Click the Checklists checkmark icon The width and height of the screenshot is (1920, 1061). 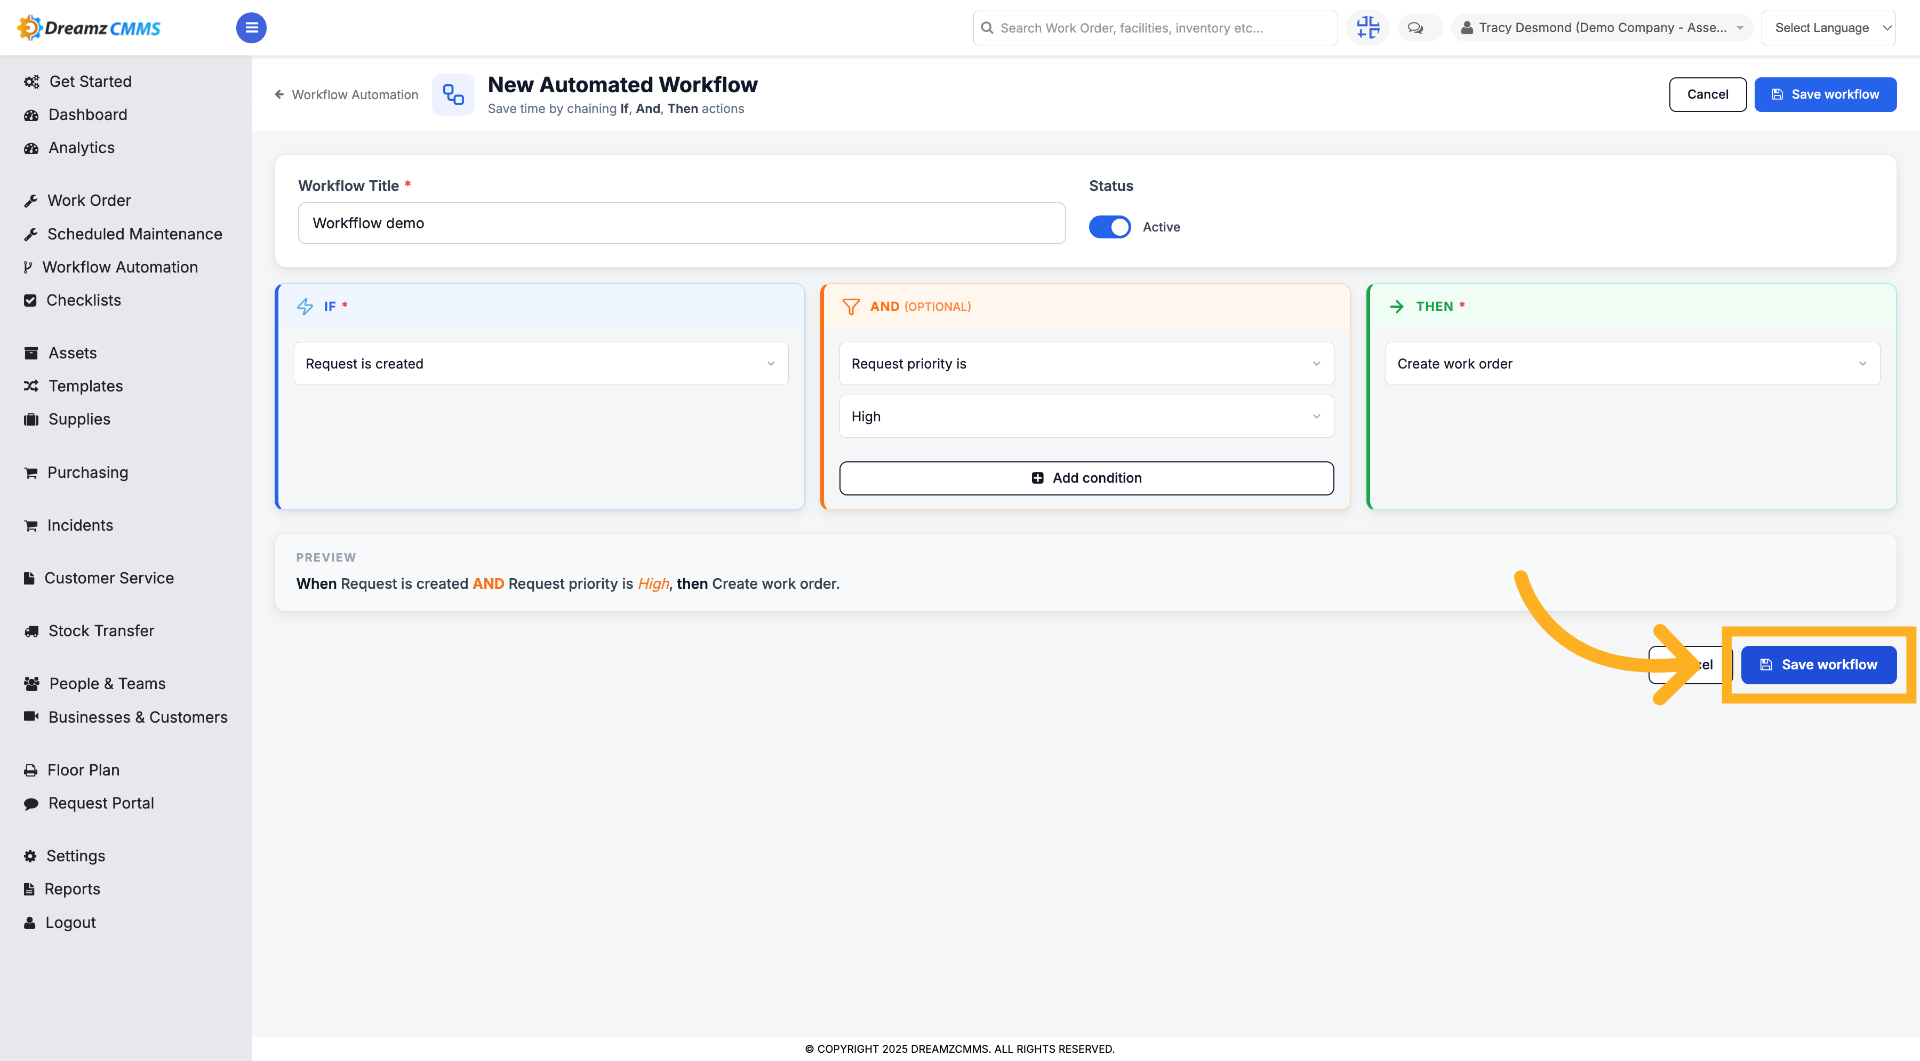click(30, 300)
